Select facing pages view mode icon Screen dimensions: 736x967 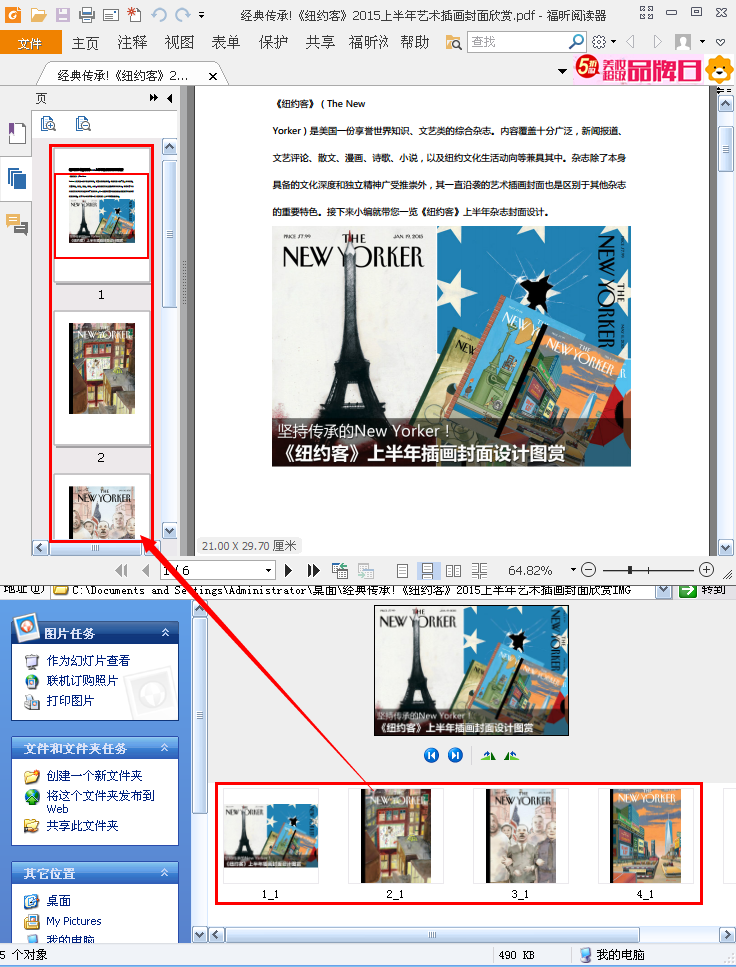click(x=453, y=570)
